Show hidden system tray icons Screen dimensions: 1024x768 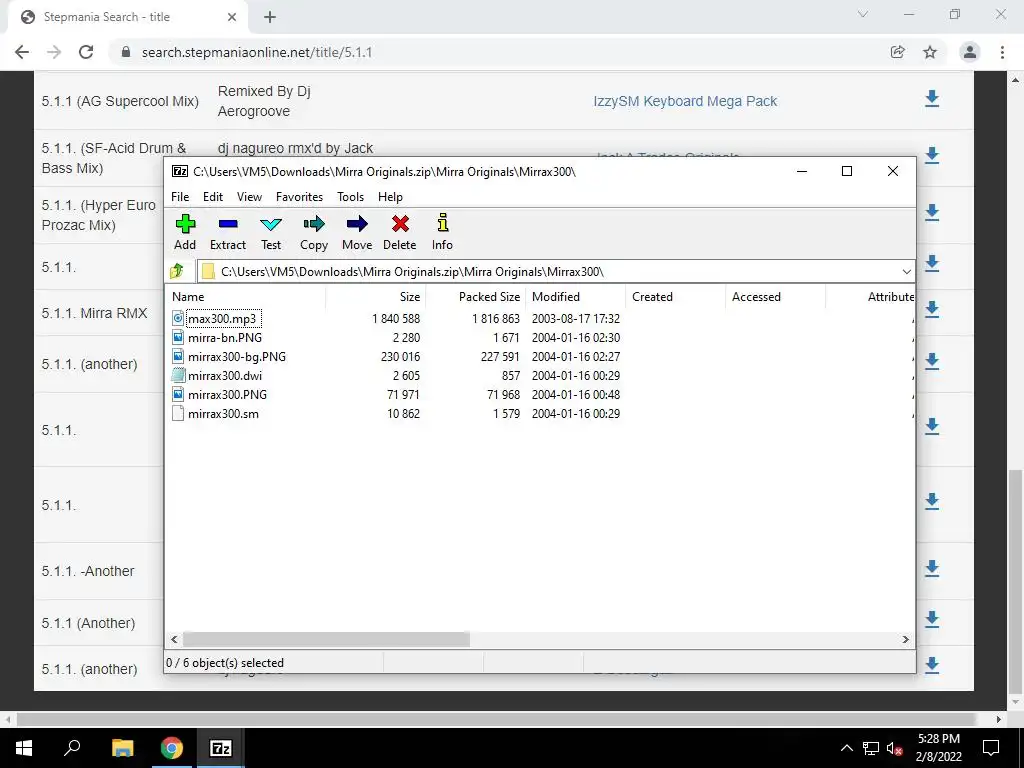point(846,748)
